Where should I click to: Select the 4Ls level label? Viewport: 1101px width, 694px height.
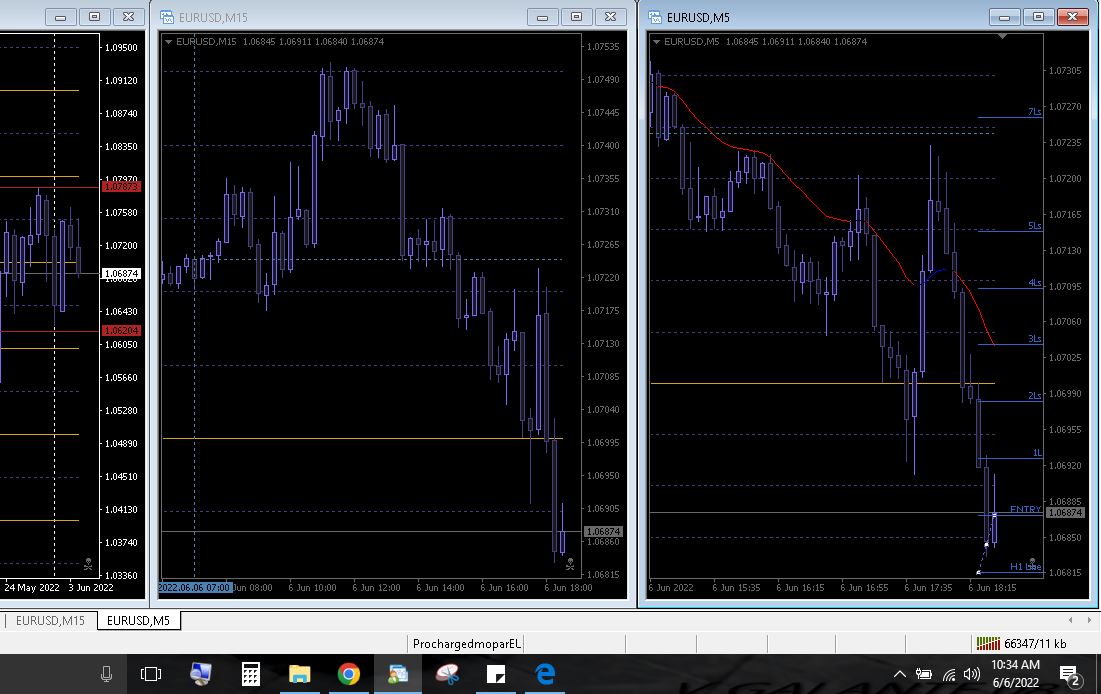click(x=1034, y=282)
